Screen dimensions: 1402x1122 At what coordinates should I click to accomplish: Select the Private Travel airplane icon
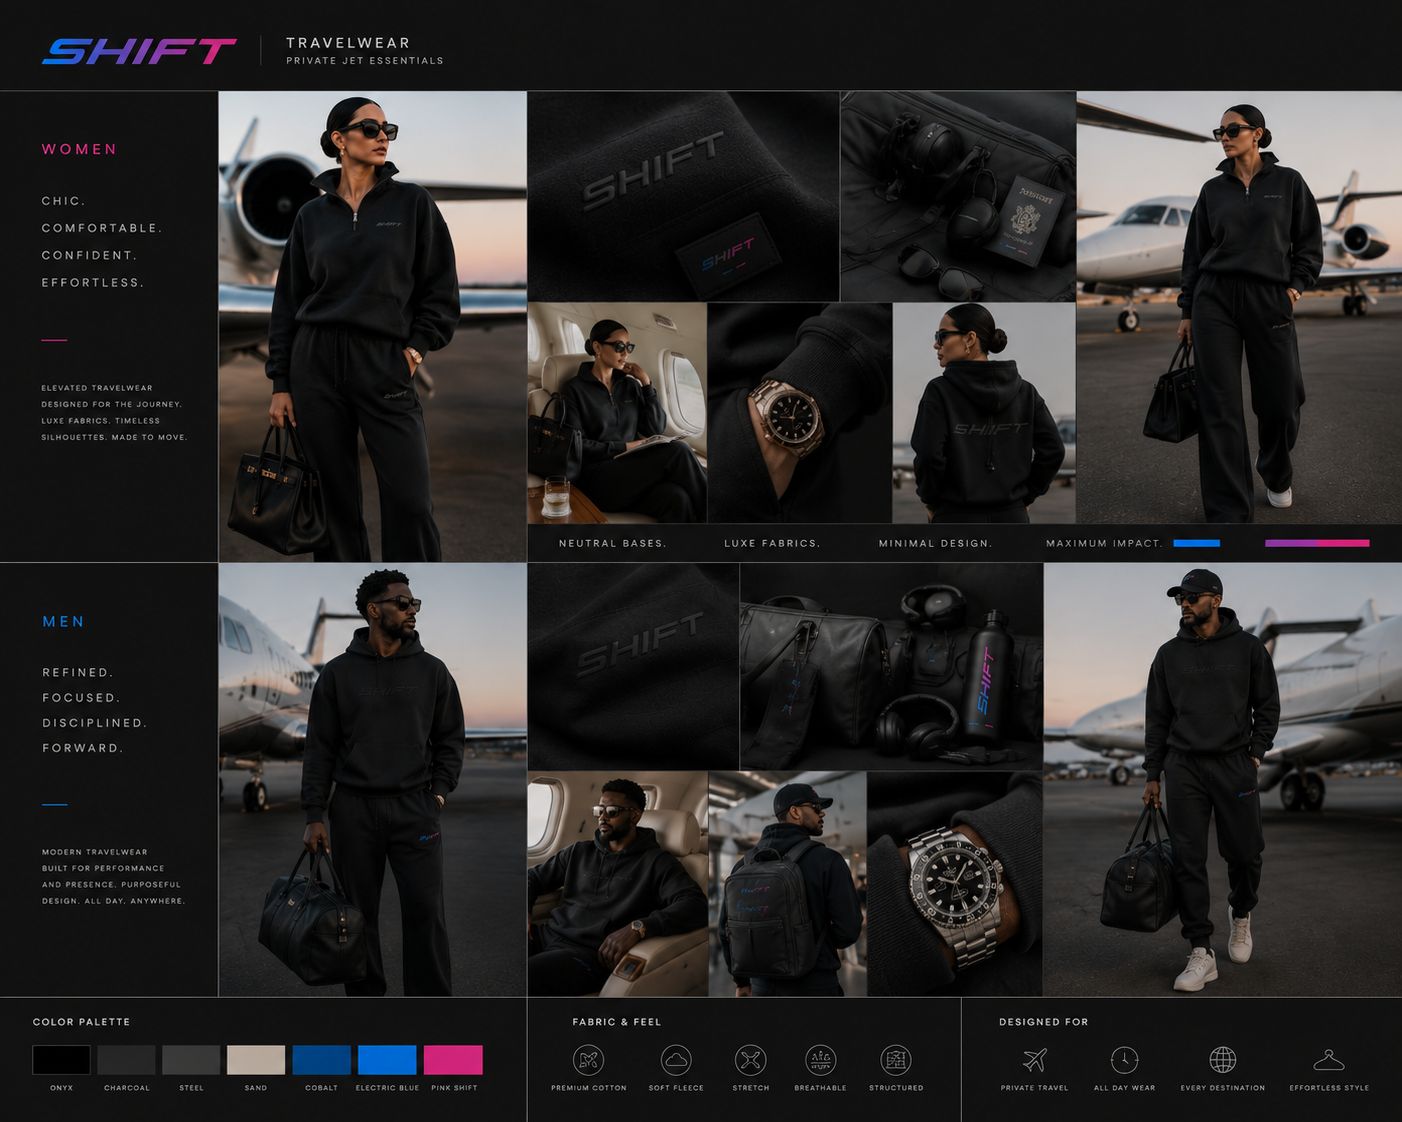[1035, 1060]
